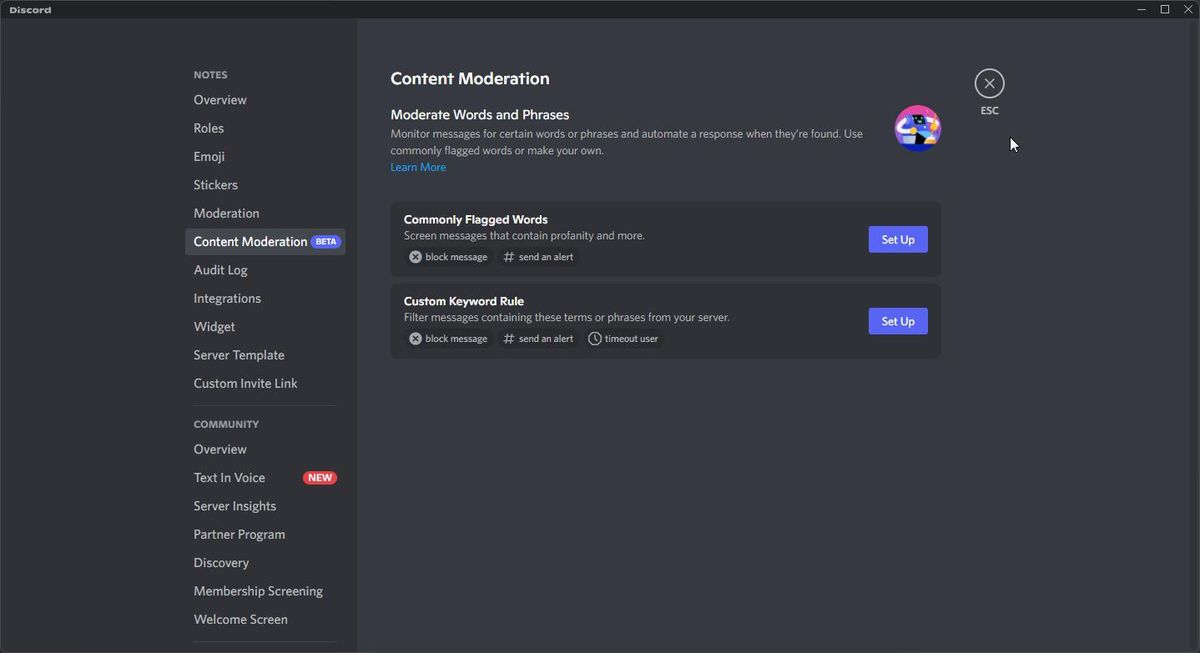Click the send an alert icon under Custom Keyword Rule
This screenshot has height=653, width=1200.
pos(509,338)
